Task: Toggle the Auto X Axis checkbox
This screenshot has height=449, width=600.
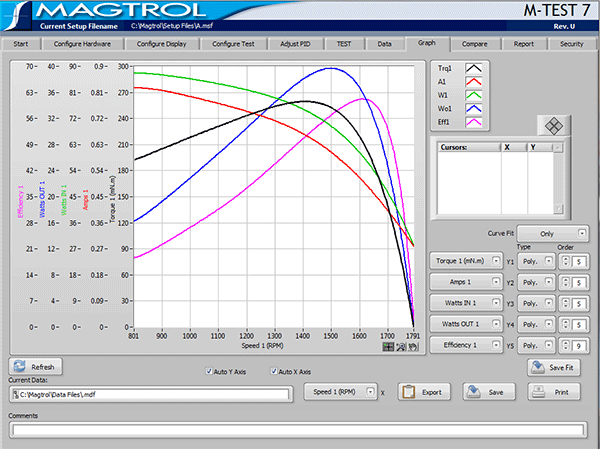Action: click(274, 371)
